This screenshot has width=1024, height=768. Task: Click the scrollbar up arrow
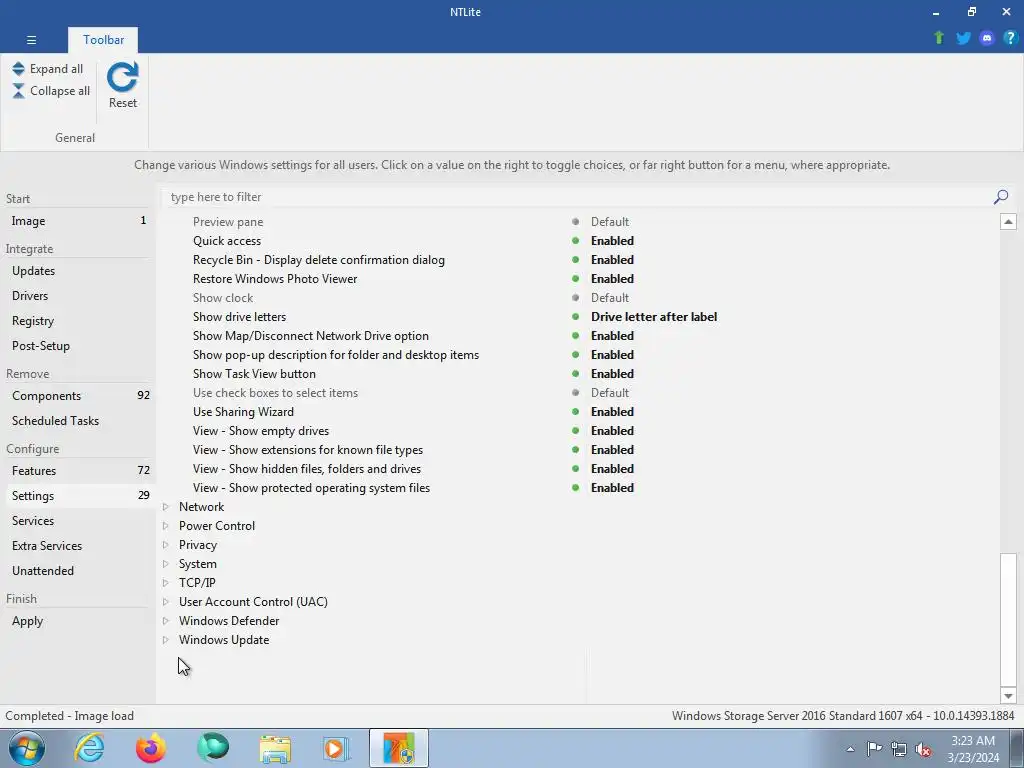coord(1008,221)
